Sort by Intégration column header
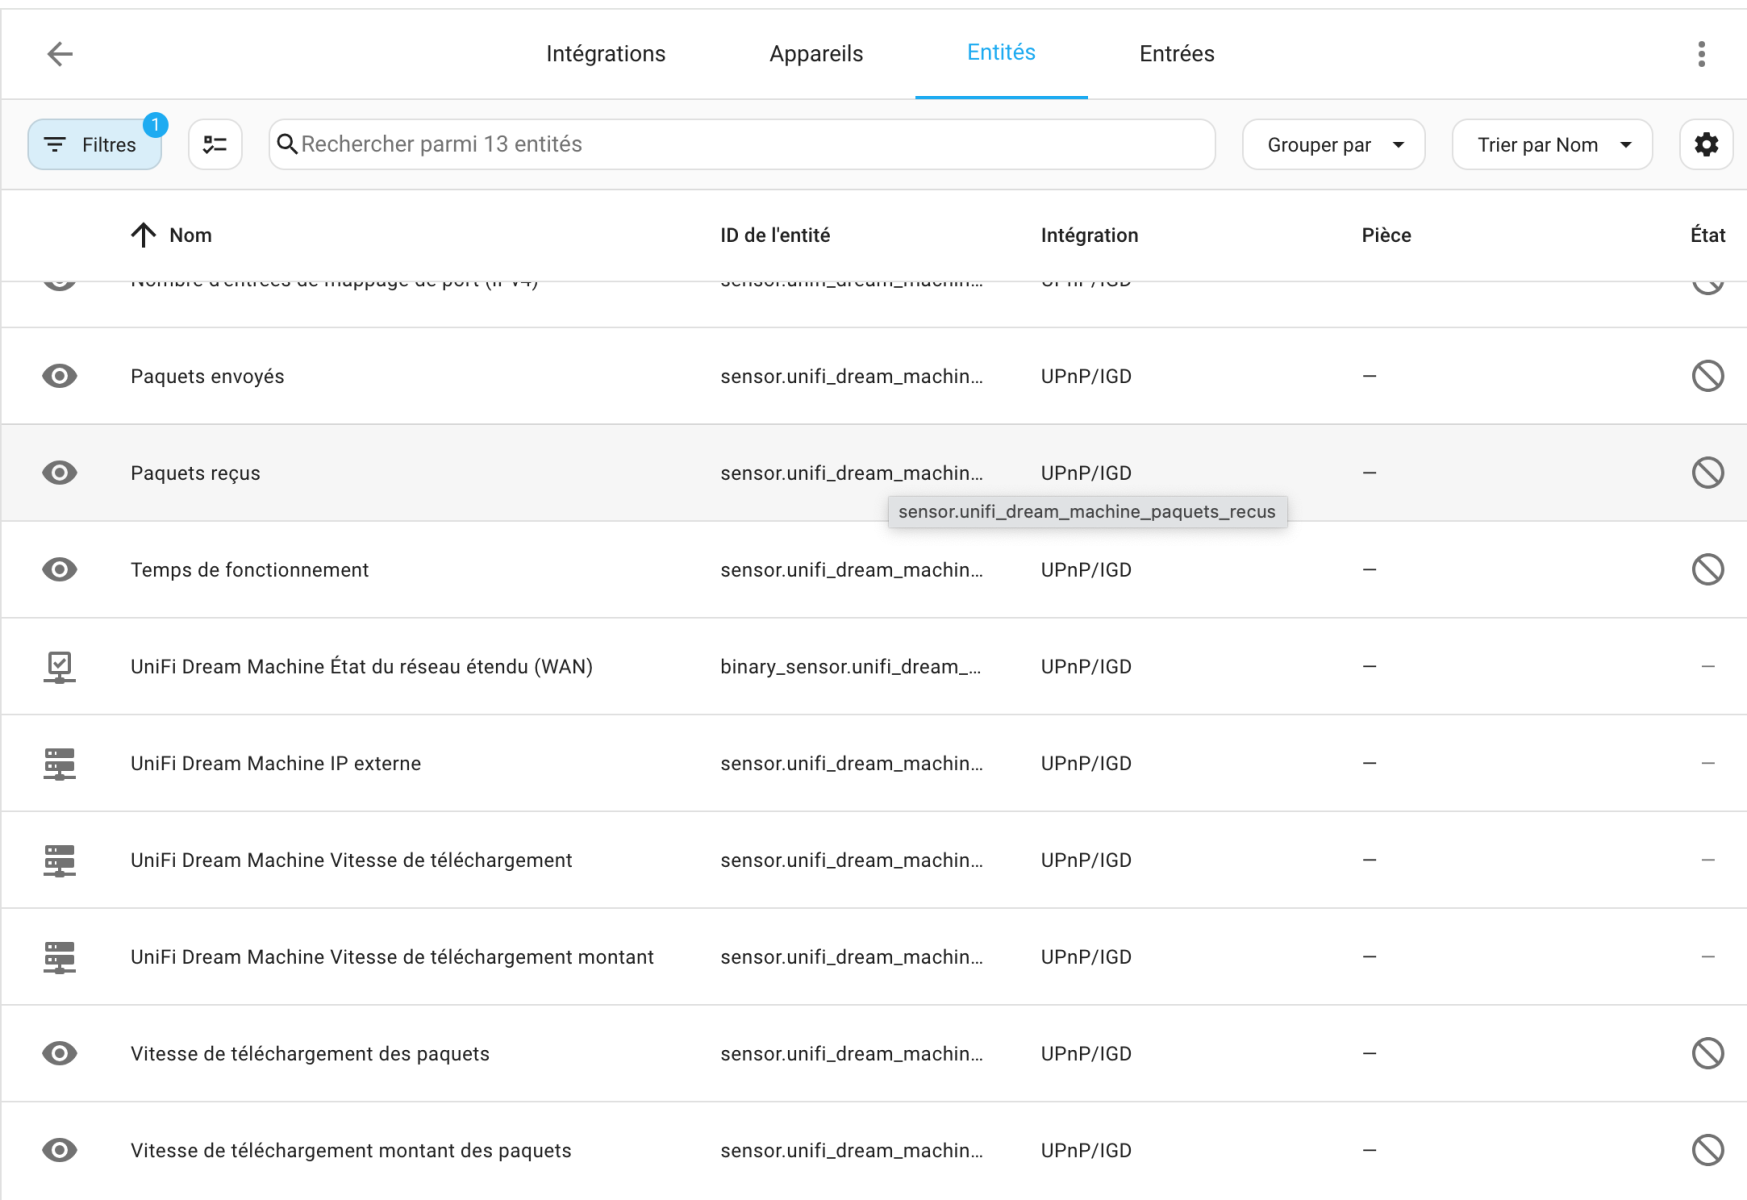Screen dimensions: 1747x1200 1089,235
